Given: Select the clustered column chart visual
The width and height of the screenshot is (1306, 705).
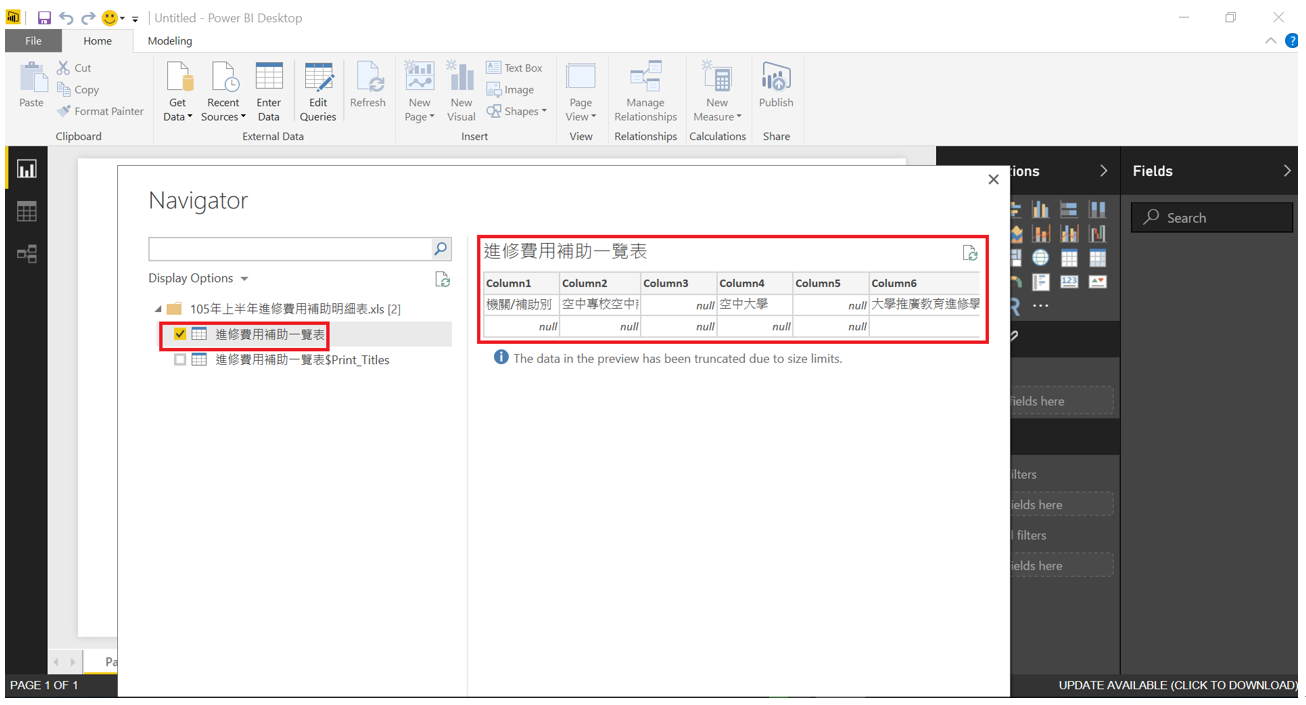Looking at the screenshot, I should pyautogui.click(x=1041, y=209).
